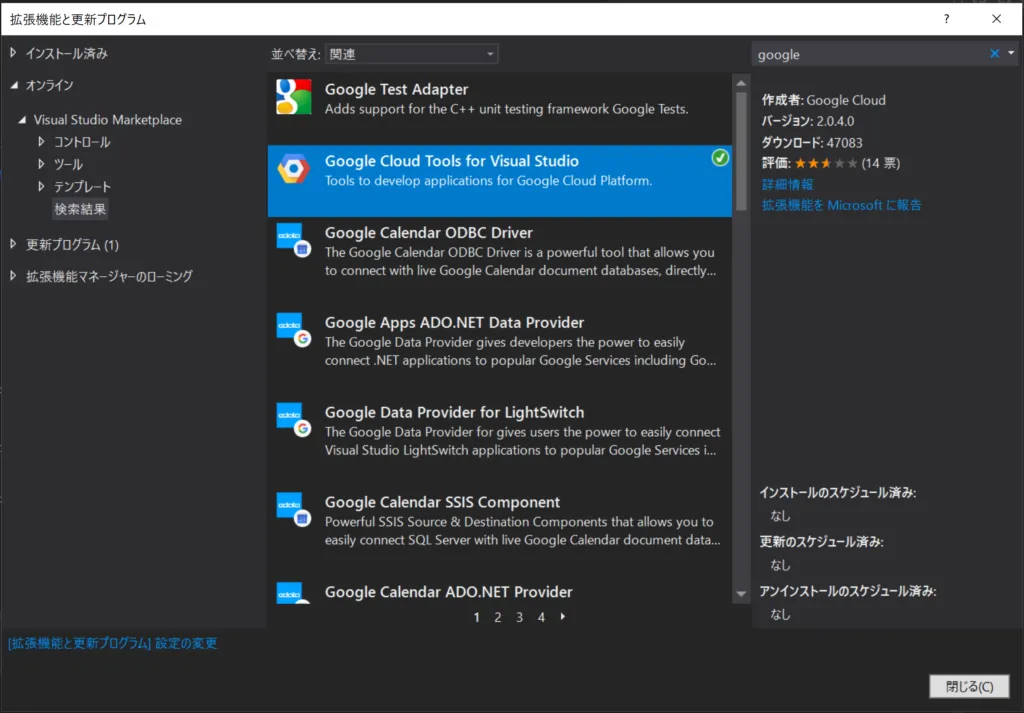
Task: Click the Google Cloud Tools hexagon icon
Action: [x=293, y=169]
